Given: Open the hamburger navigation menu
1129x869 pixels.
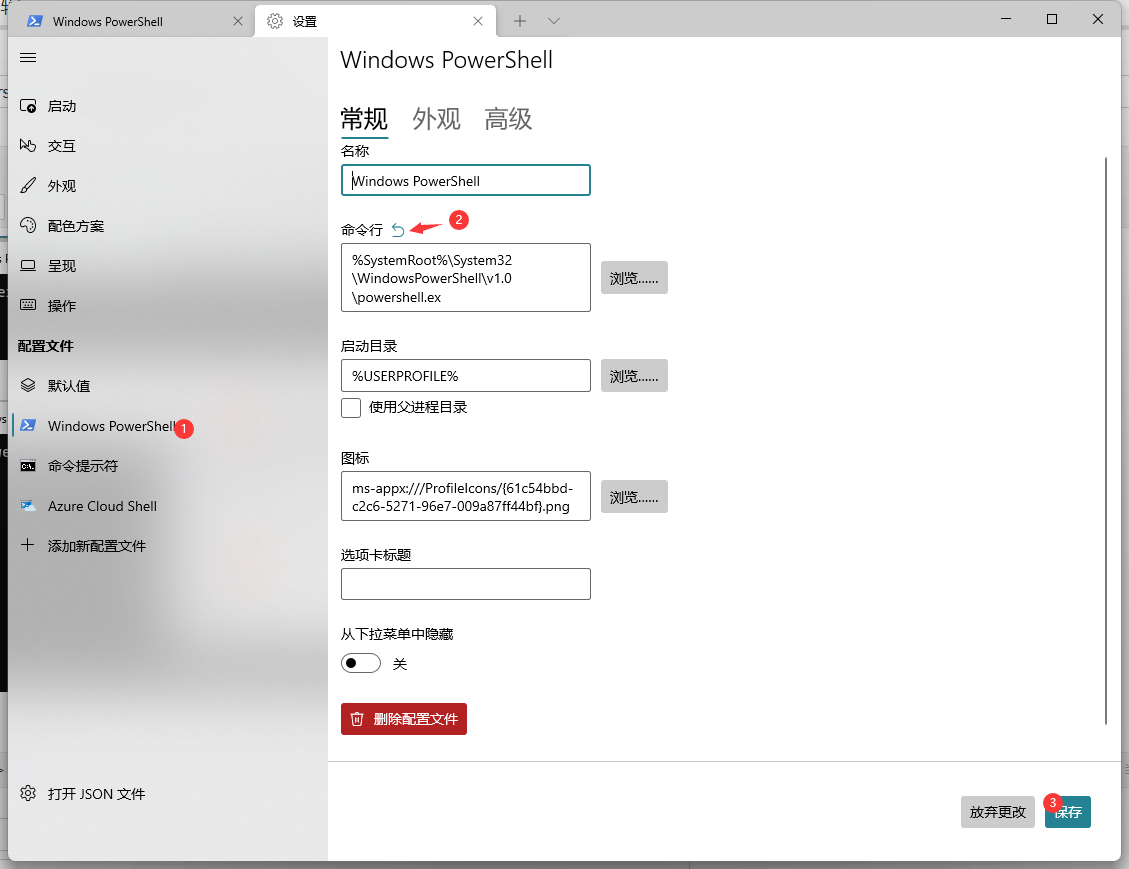Looking at the screenshot, I should pyautogui.click(x=28, y=58).
